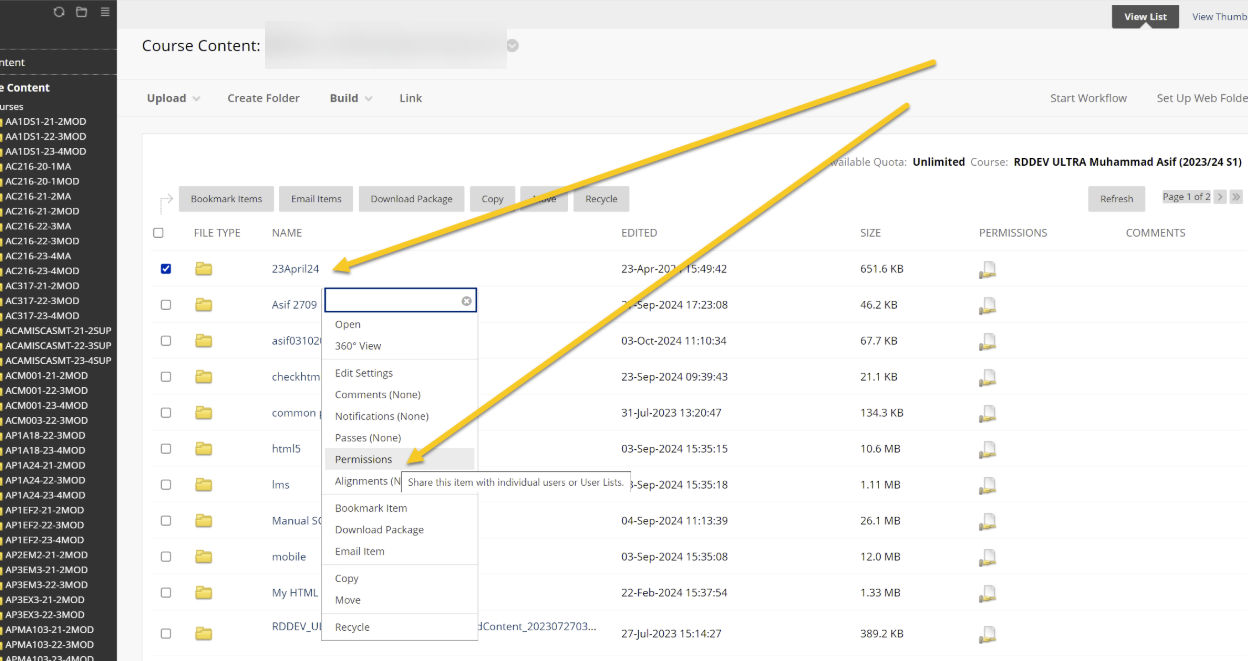Check the checkbox for the lms folder
Viewport: 1248px width, 661px height.
coord(166,485)
